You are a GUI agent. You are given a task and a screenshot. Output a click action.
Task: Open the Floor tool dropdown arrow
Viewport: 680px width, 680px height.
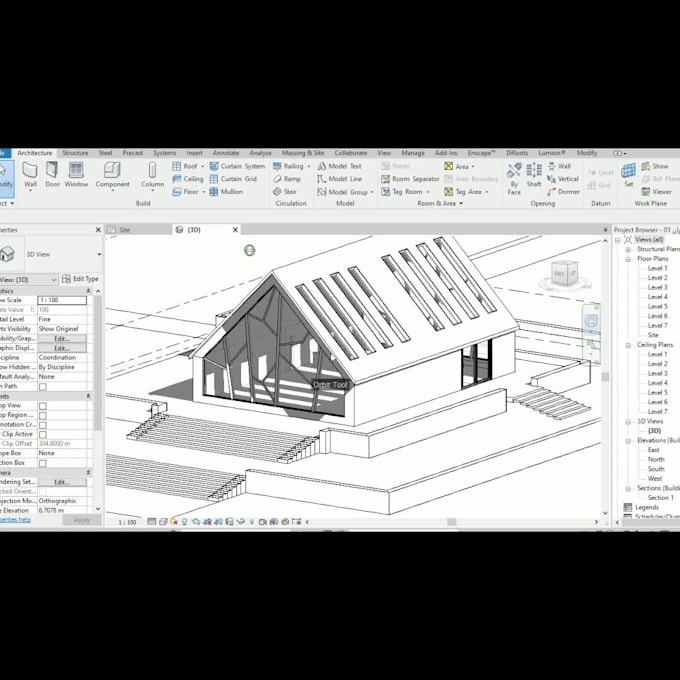coord(203,192)
